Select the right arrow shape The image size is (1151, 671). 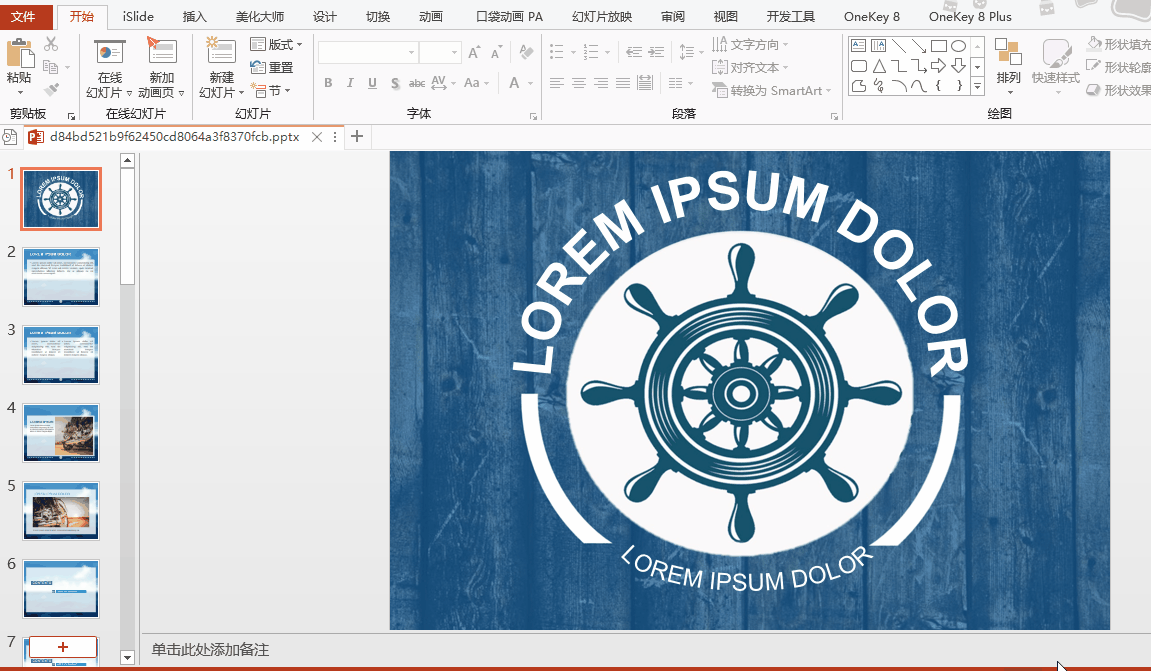click(x=938, y=66)
